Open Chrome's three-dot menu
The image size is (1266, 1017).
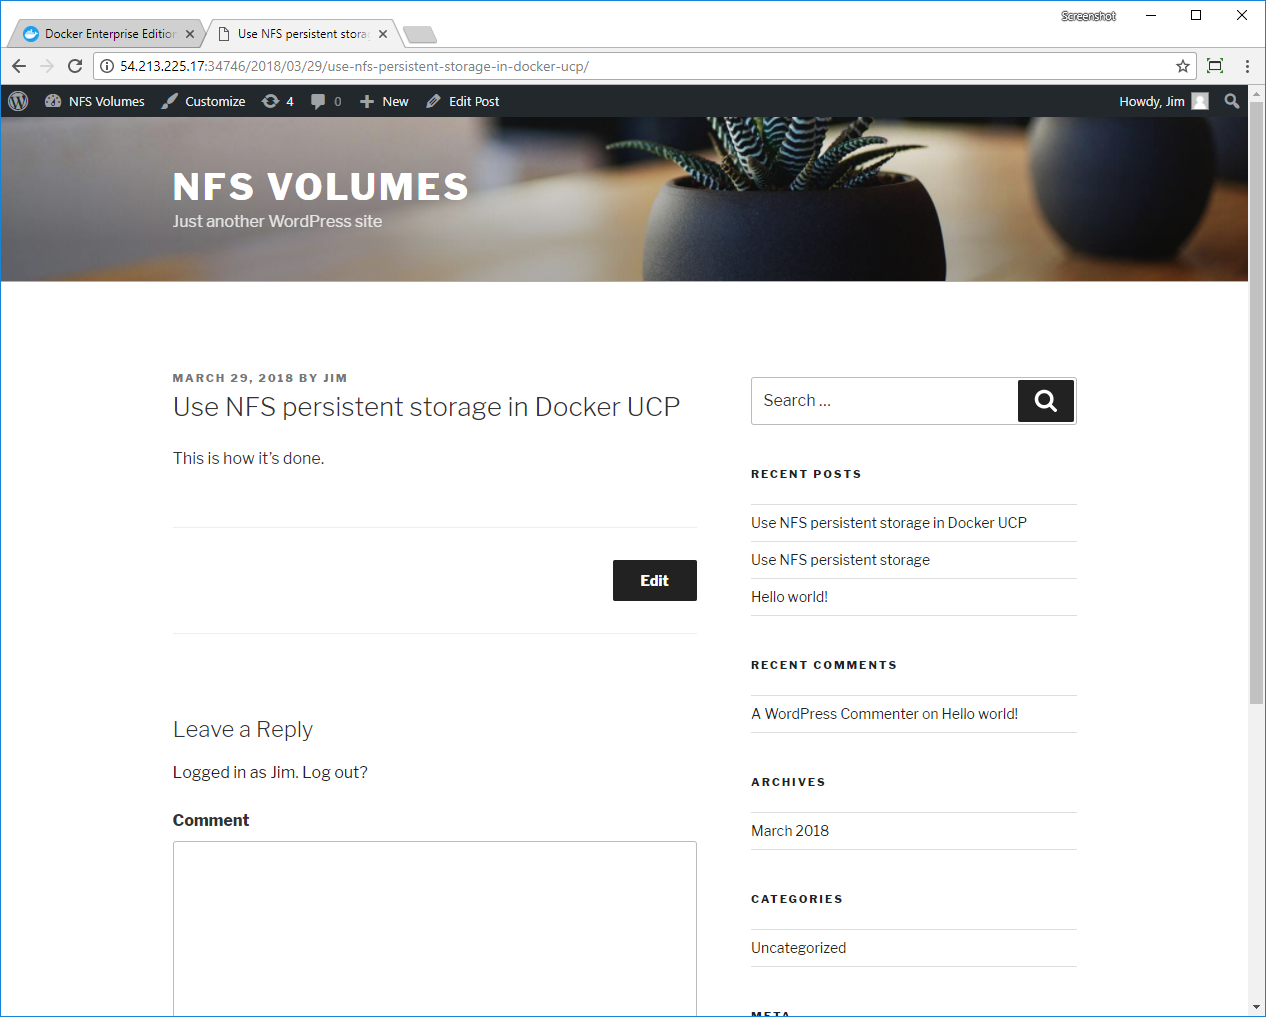coord(1247,66)
